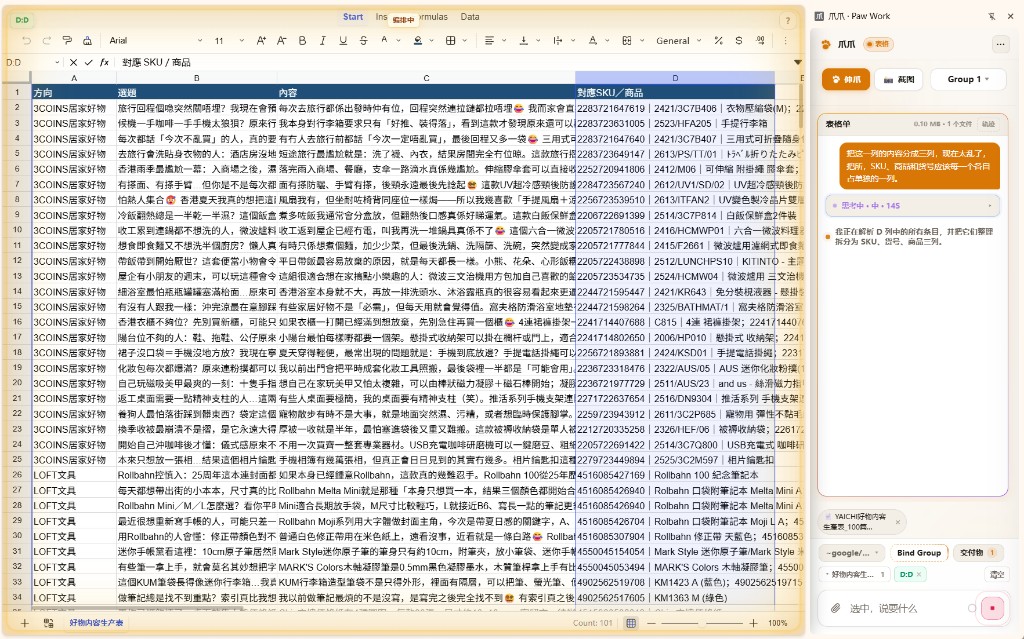This screenshot has width=1024, height=639.
Task: Activate the format painter tool
Action: click(67, 41)
